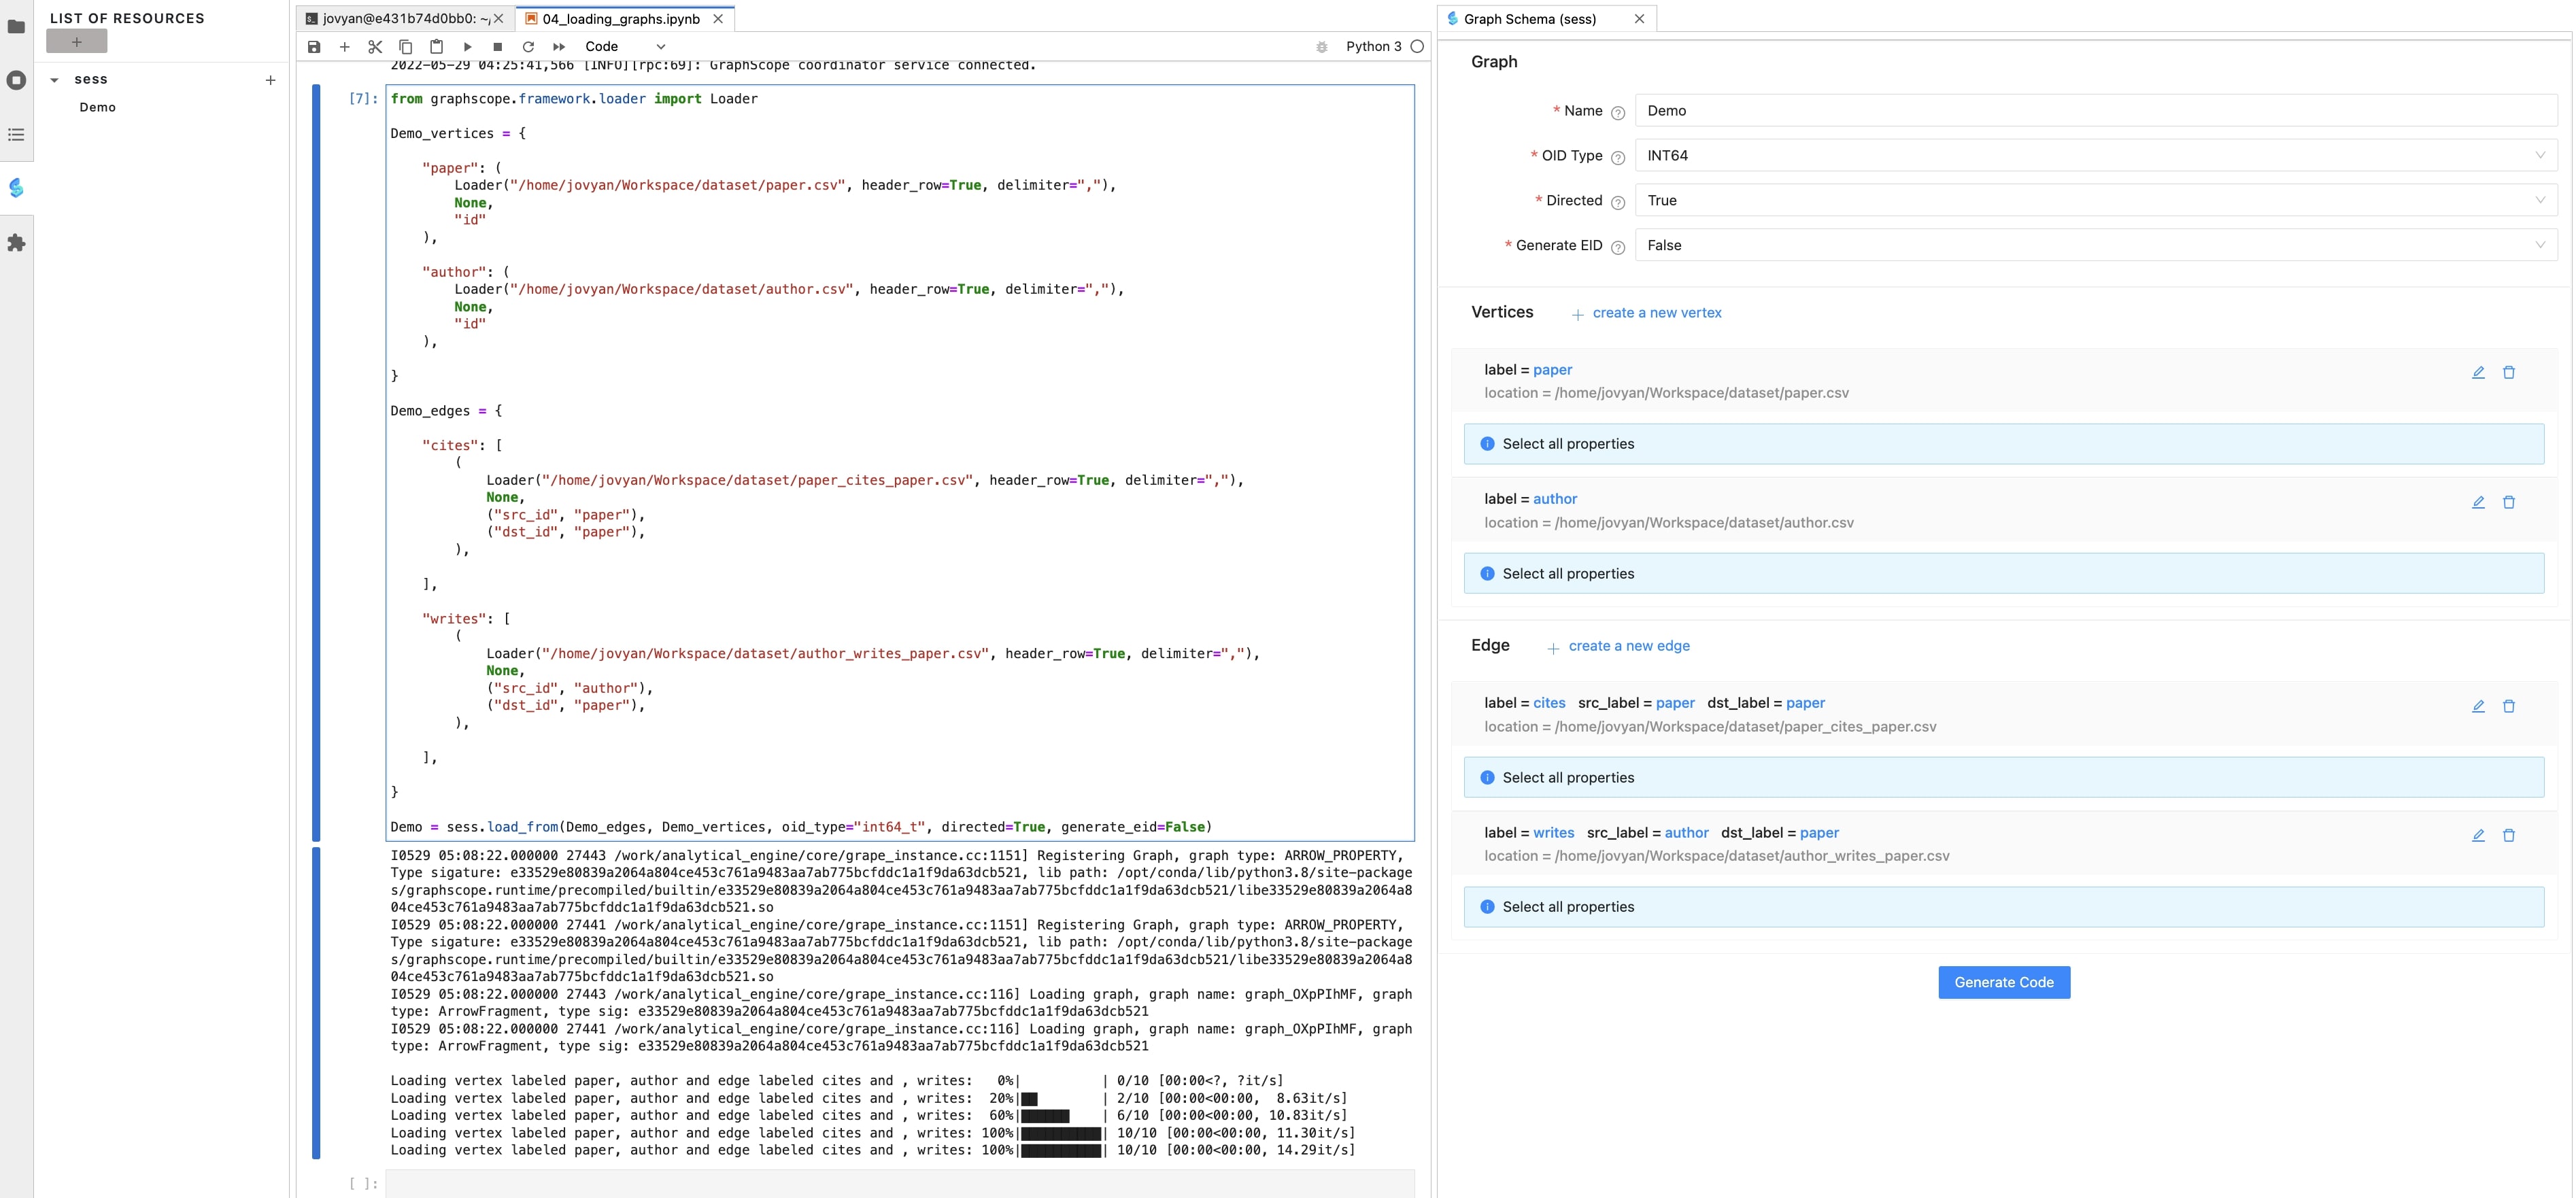Viewport: 2576px width, 1198px height.
Task: Run the selected cell with the play icon
Action: [x=467, y=47]
